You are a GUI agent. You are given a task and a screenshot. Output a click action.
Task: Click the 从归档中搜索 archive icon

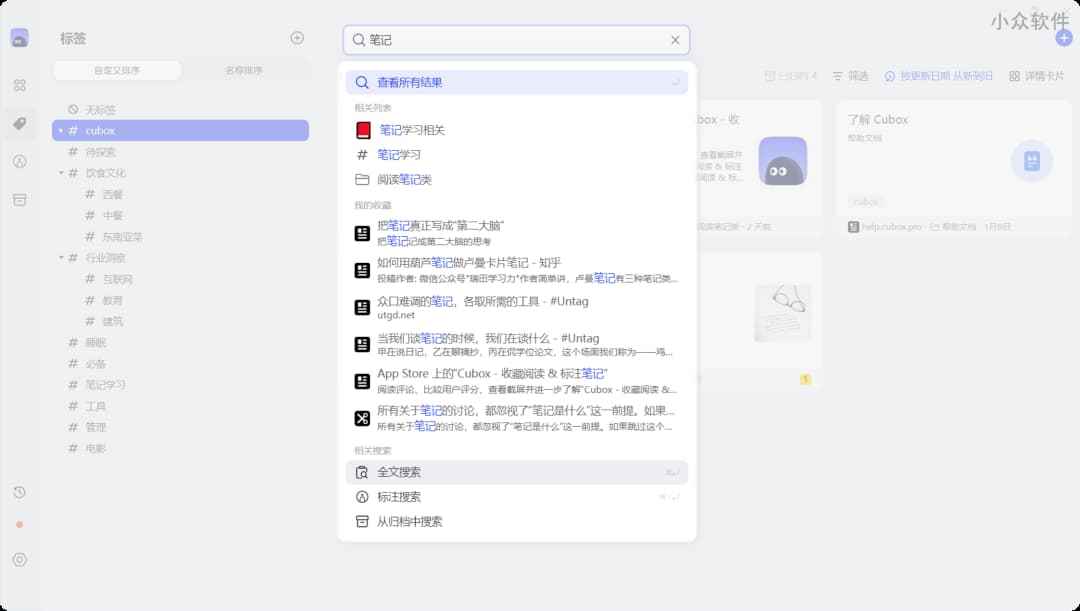click(x=362, y=521)
